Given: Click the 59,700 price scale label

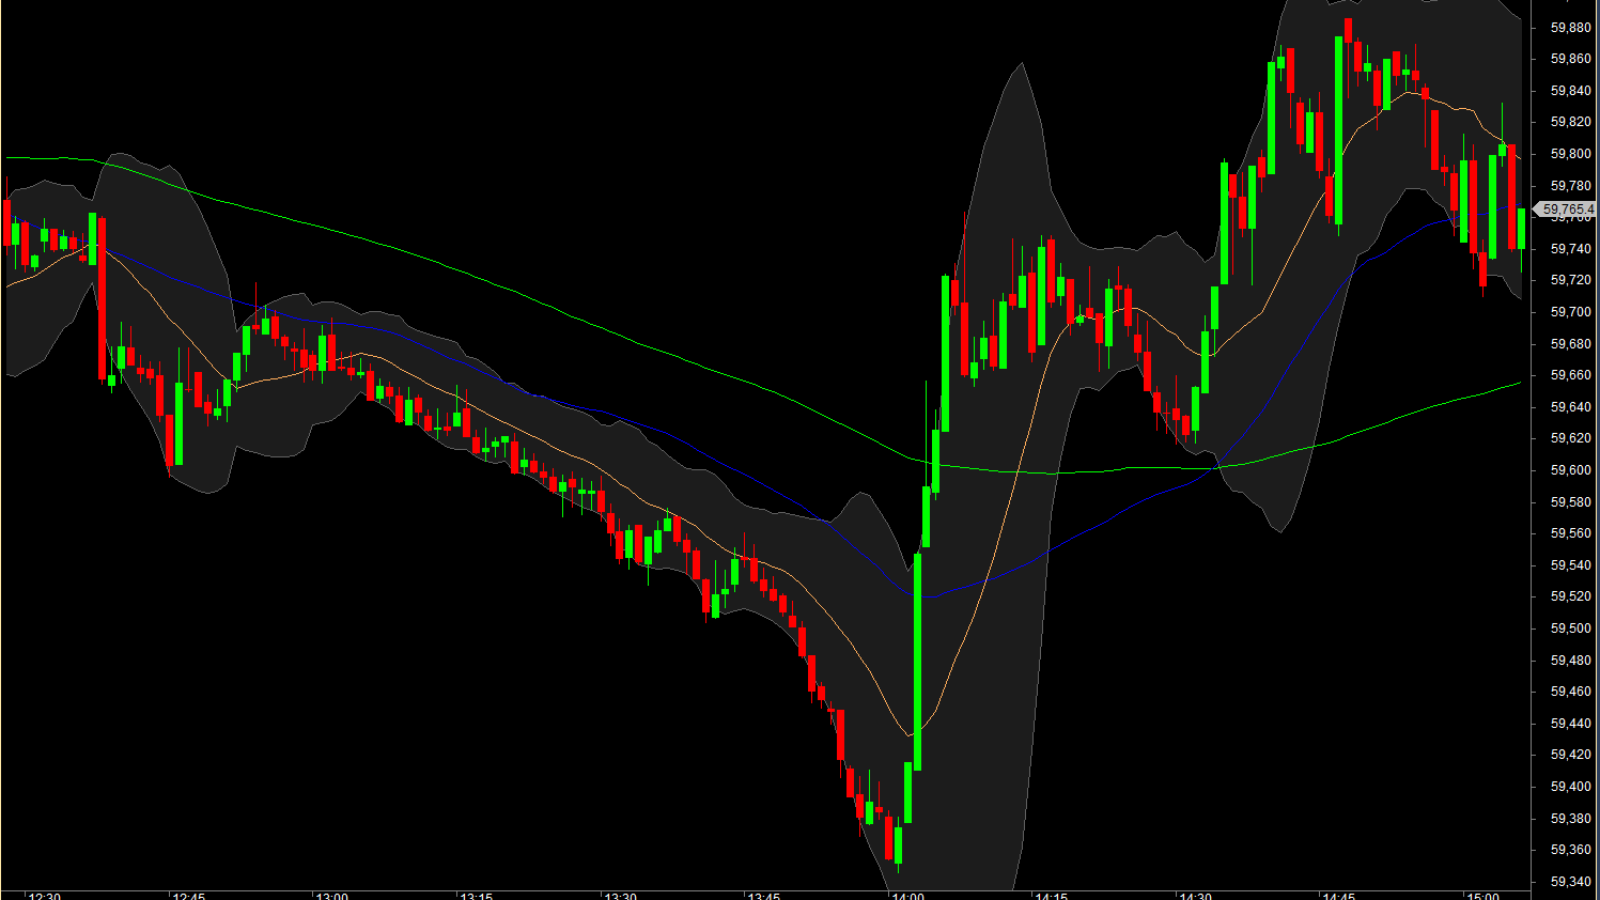Looking at the screenshot, I should click(x=1570, y=312).
